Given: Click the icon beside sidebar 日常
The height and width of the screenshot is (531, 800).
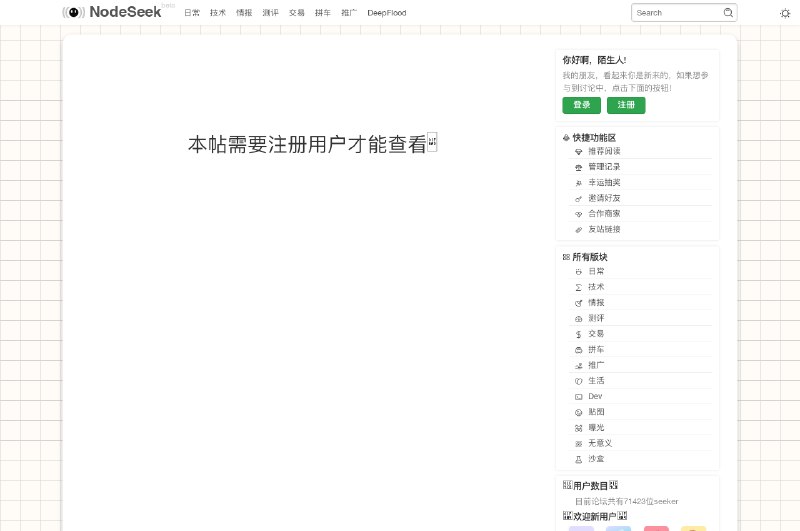Looking at the screenshot, I should (579, 272).
